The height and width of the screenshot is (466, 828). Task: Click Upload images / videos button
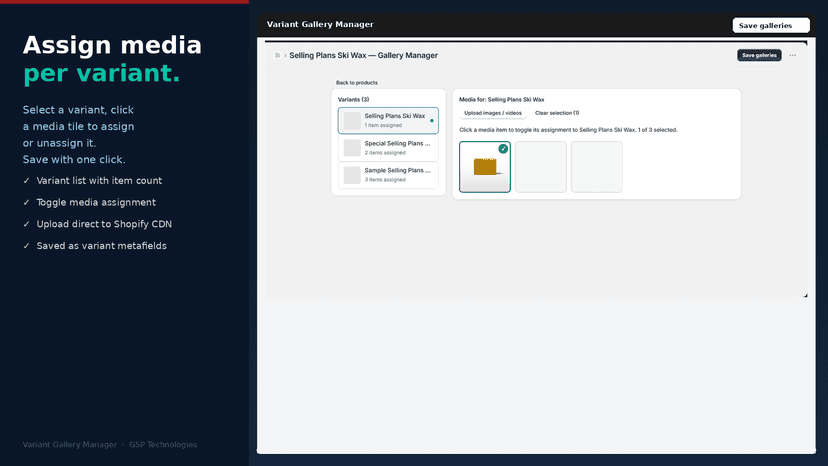[493, 113]
